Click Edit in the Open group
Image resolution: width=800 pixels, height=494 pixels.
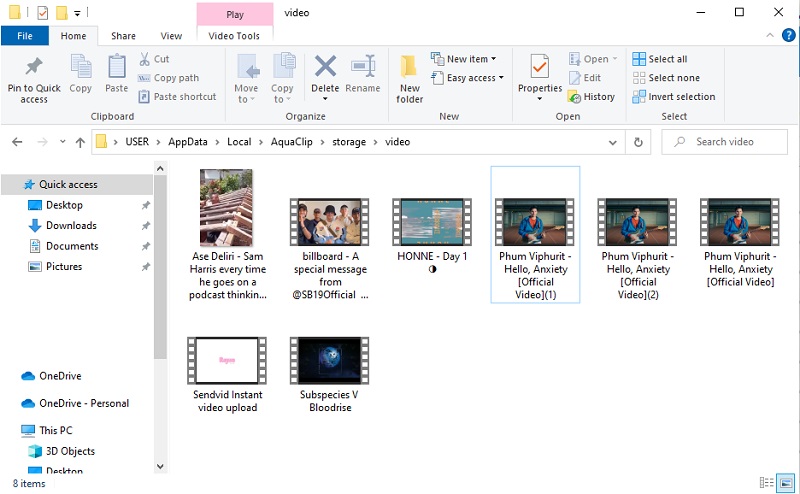click(x=585, y=78)
